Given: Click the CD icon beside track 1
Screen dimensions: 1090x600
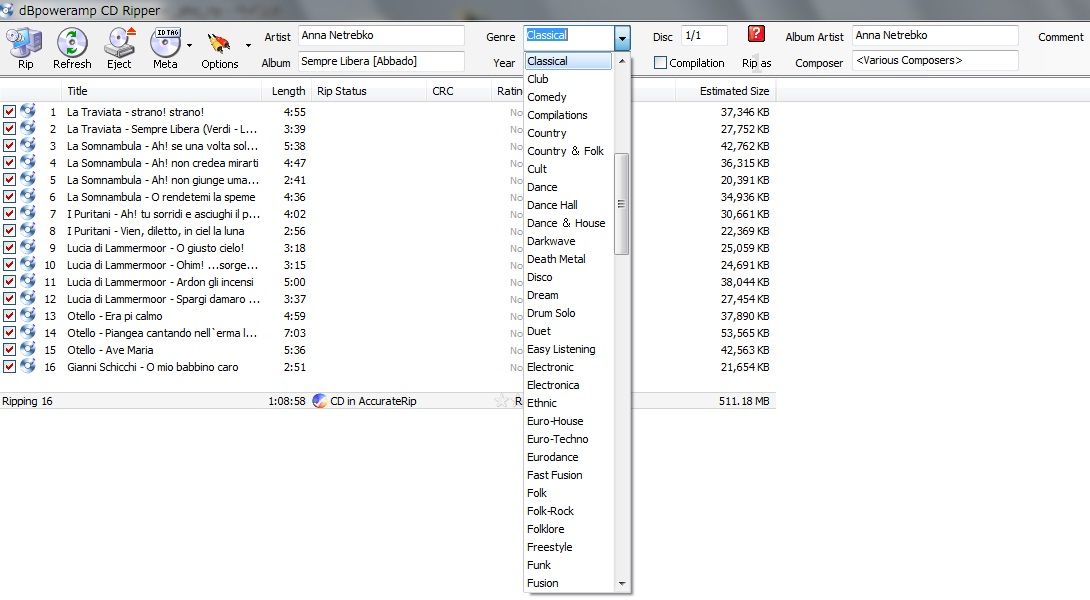Looking at the screenshot, I should [28, 111].
